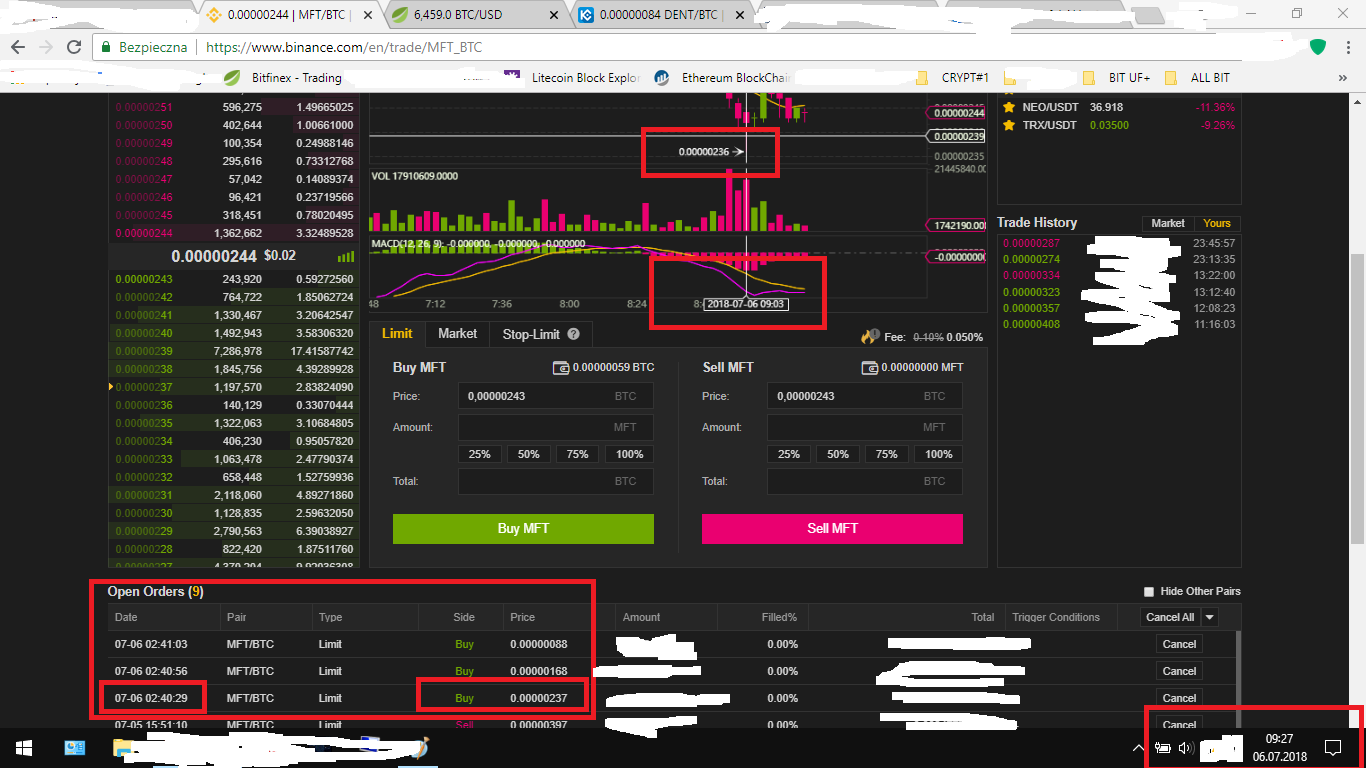Open the CRYPT#1 bookmark folder

coord(954,77)
